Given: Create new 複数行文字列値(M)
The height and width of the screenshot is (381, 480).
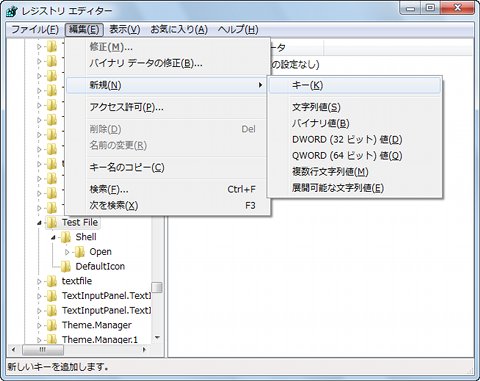Looking at the screenshot, I should pos(355,172).
